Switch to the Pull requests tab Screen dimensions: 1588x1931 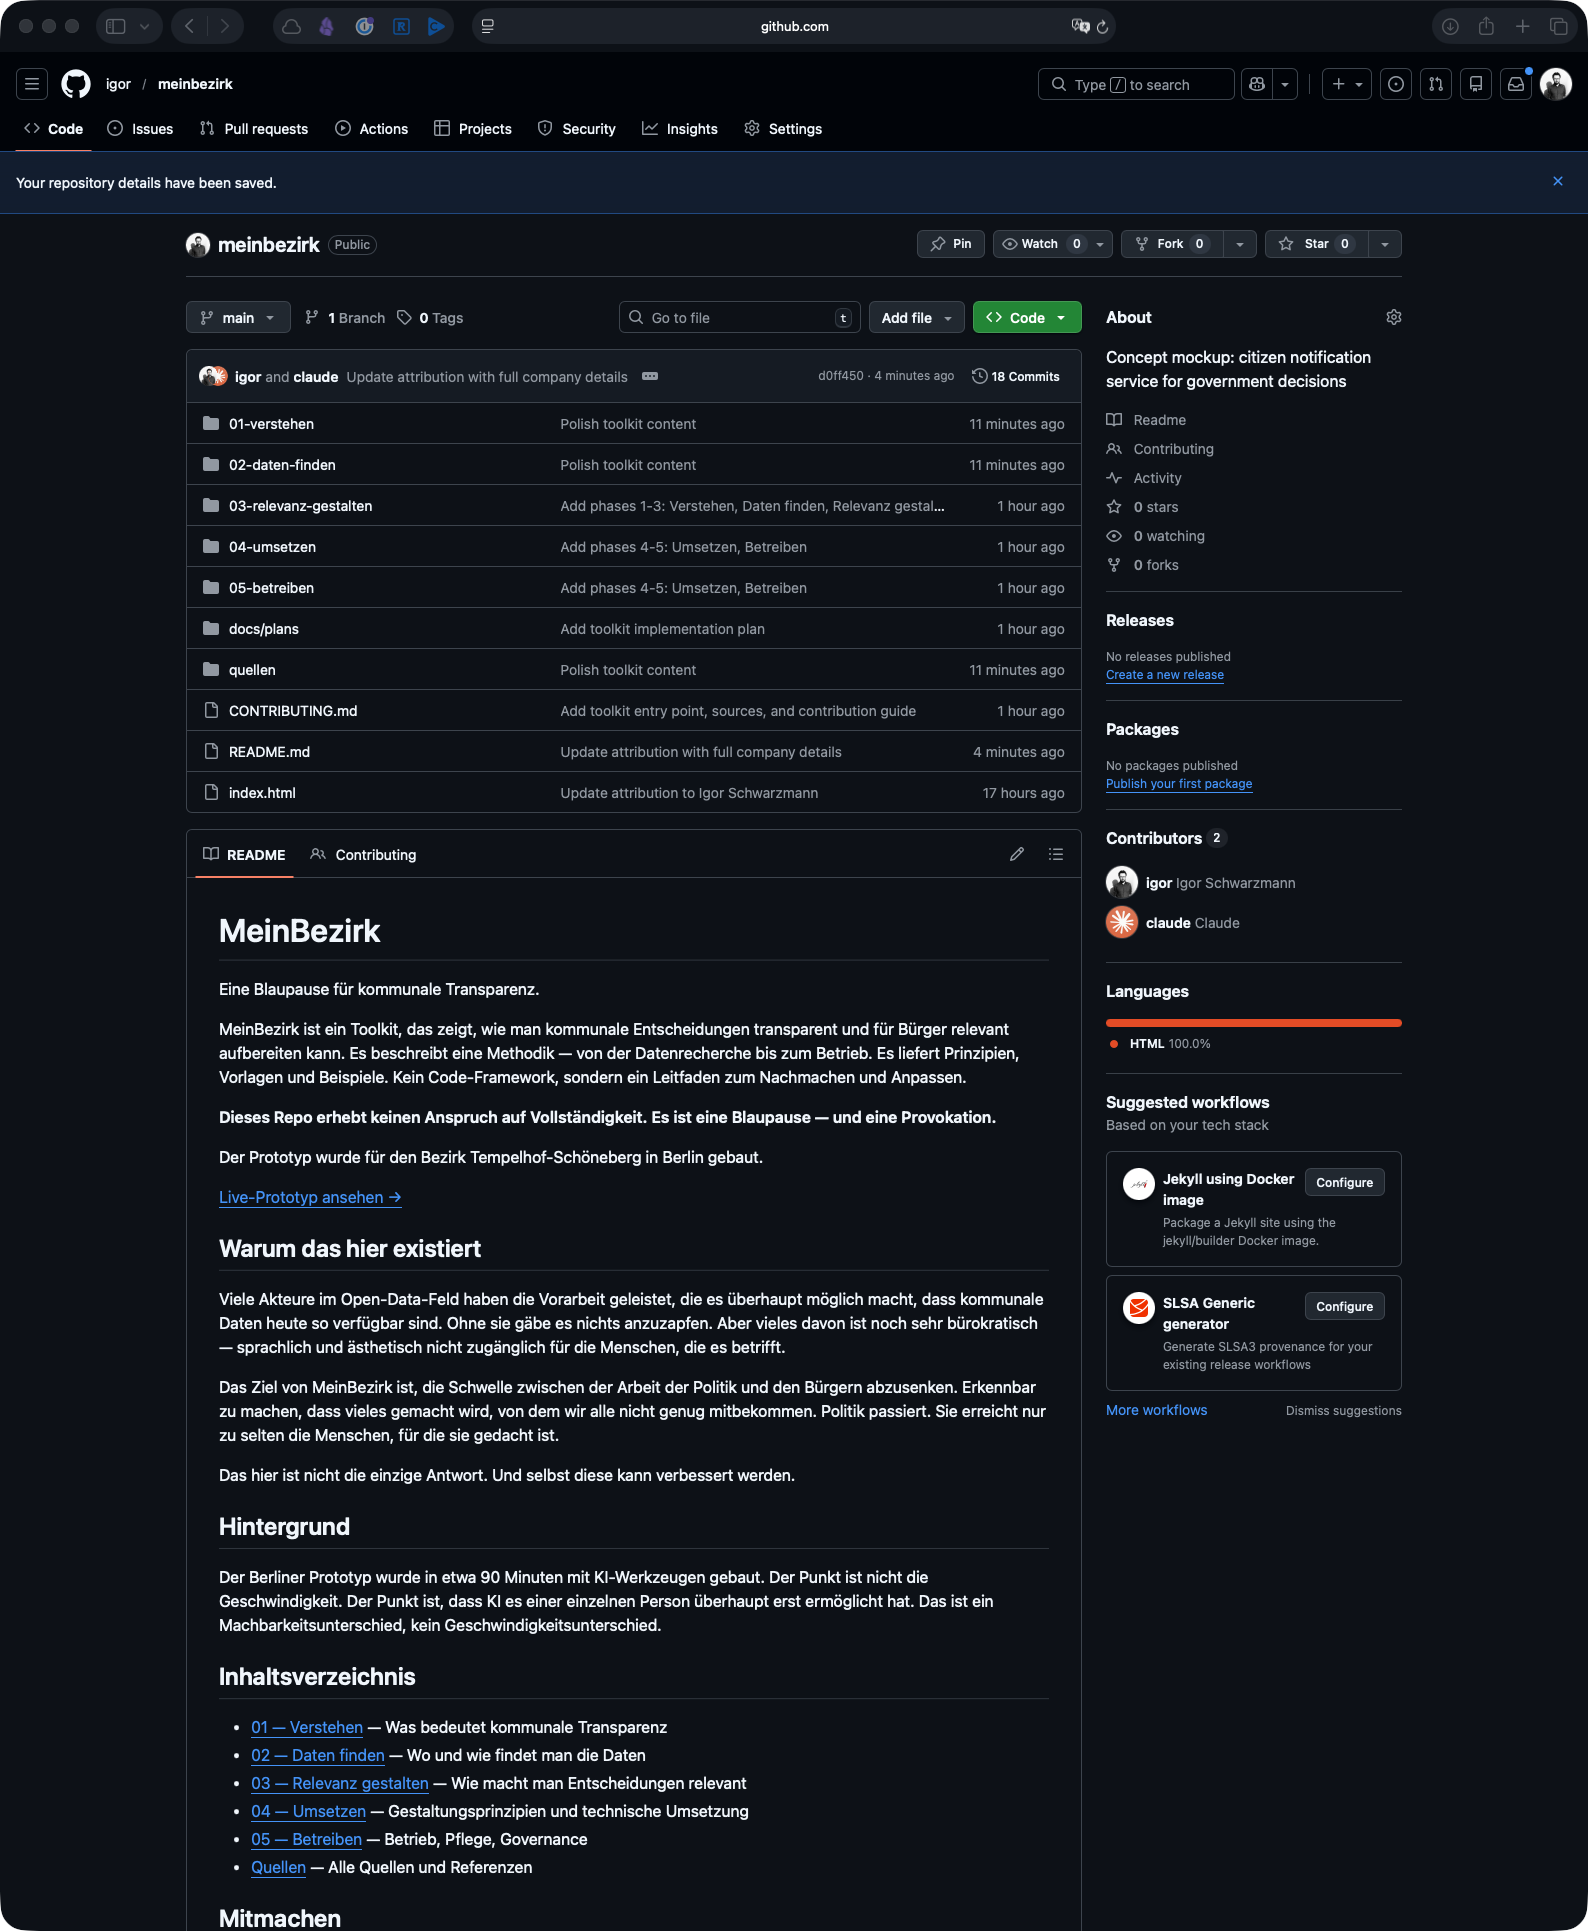254,129
